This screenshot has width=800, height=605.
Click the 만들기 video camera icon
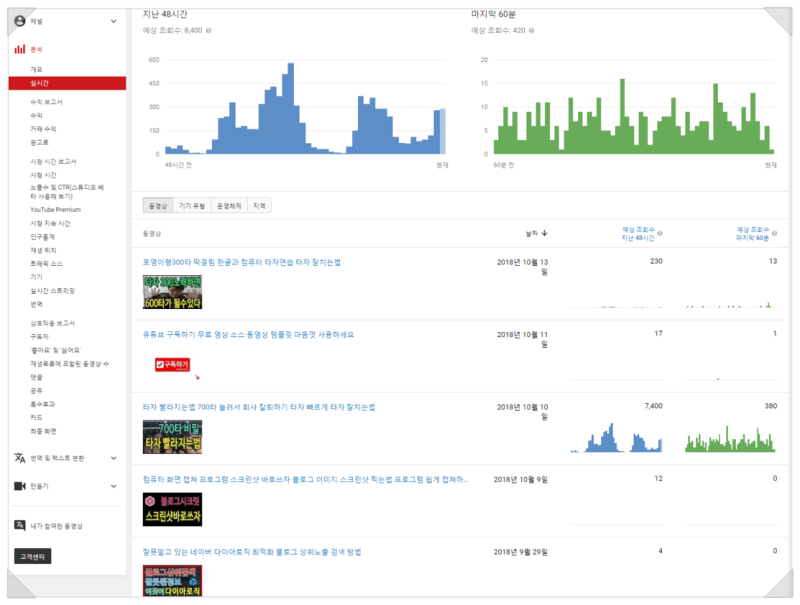pos(19,486)
